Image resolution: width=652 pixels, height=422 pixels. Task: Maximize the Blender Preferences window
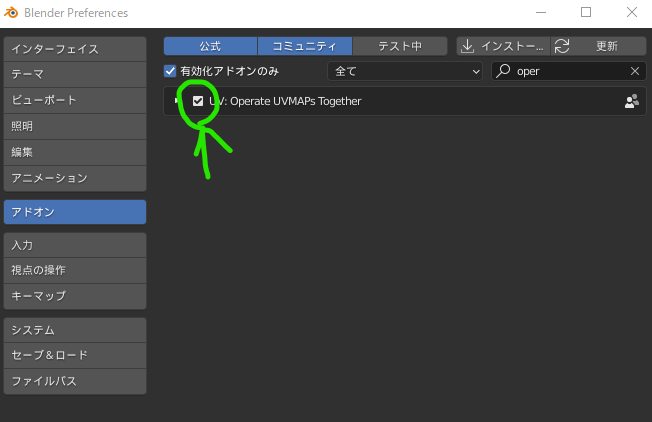[586, 12]
